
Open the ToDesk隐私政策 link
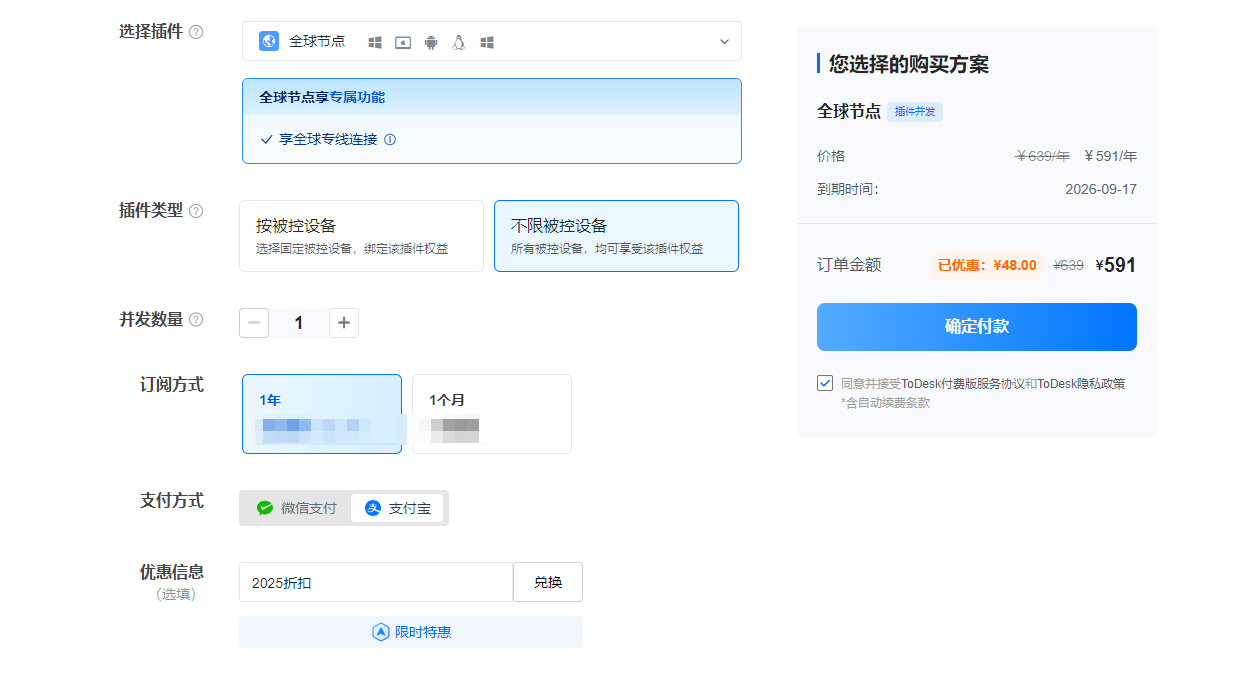tap(1081, 383)
